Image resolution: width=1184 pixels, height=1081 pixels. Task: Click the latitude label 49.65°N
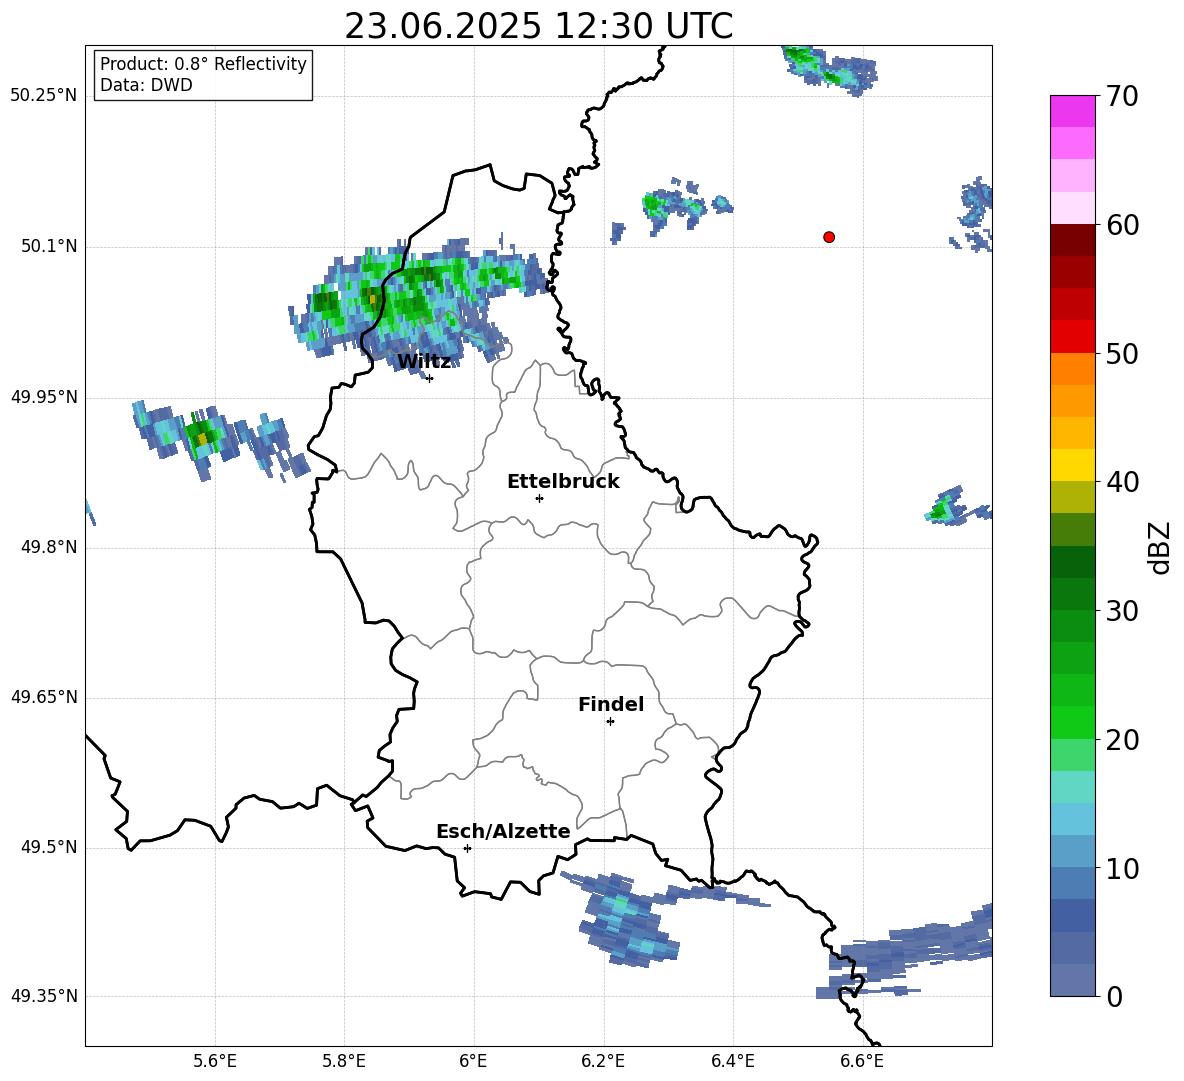pyautogui.click(x=44, y=697)
